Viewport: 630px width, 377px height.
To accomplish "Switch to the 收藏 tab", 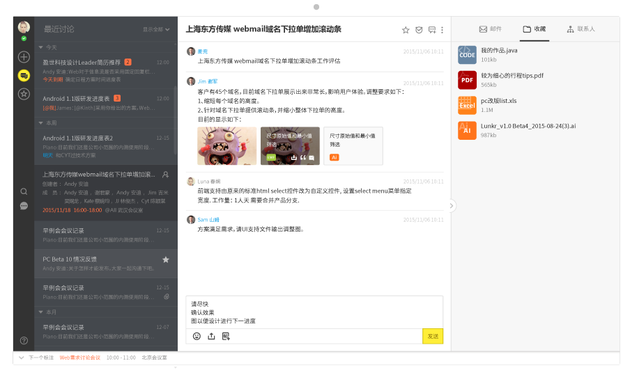I will [534, 29].
